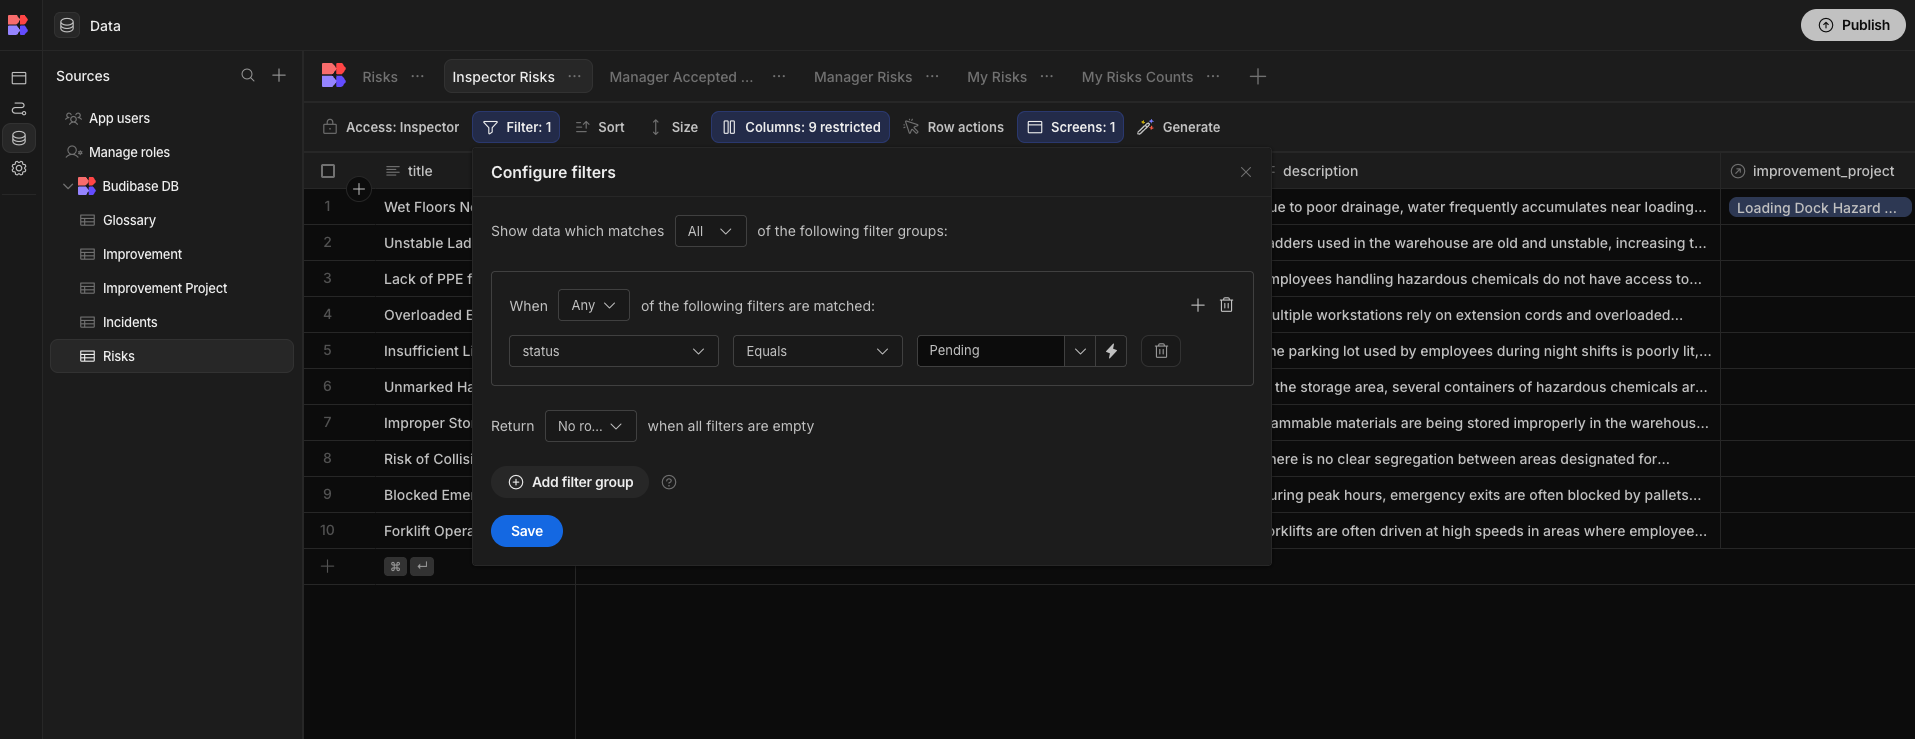This screenshot has height=739, width=1915.
Task: Add a filter to the group
Action: pos(1198,305)
